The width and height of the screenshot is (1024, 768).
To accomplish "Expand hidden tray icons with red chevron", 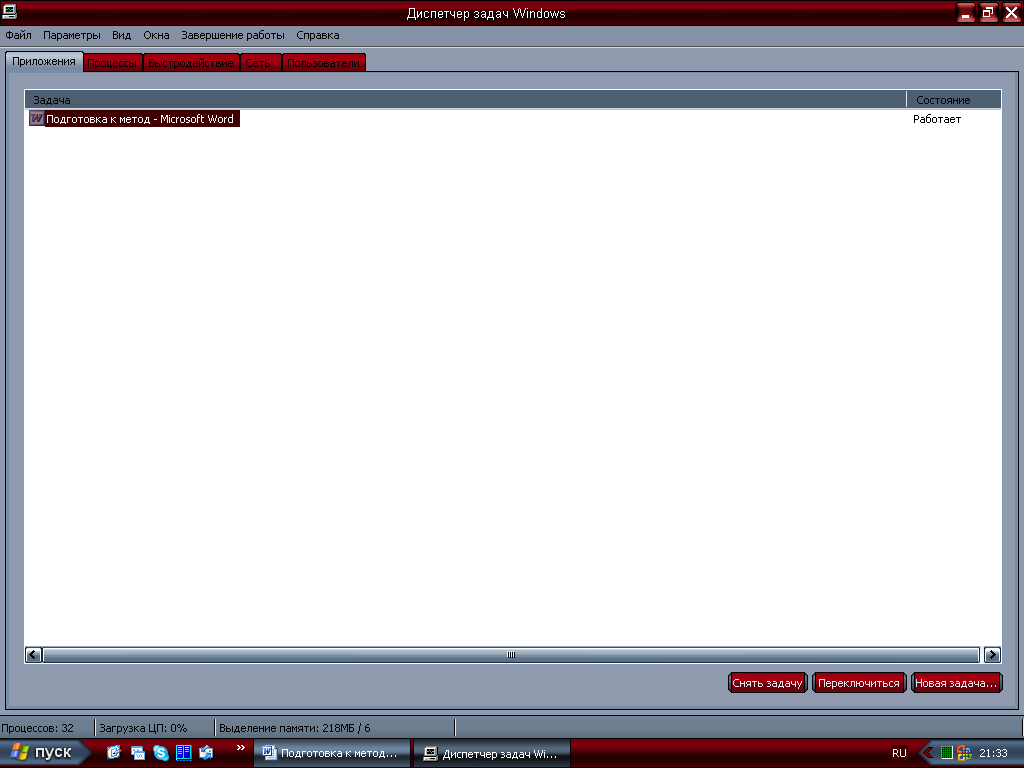I will [927, 753].
